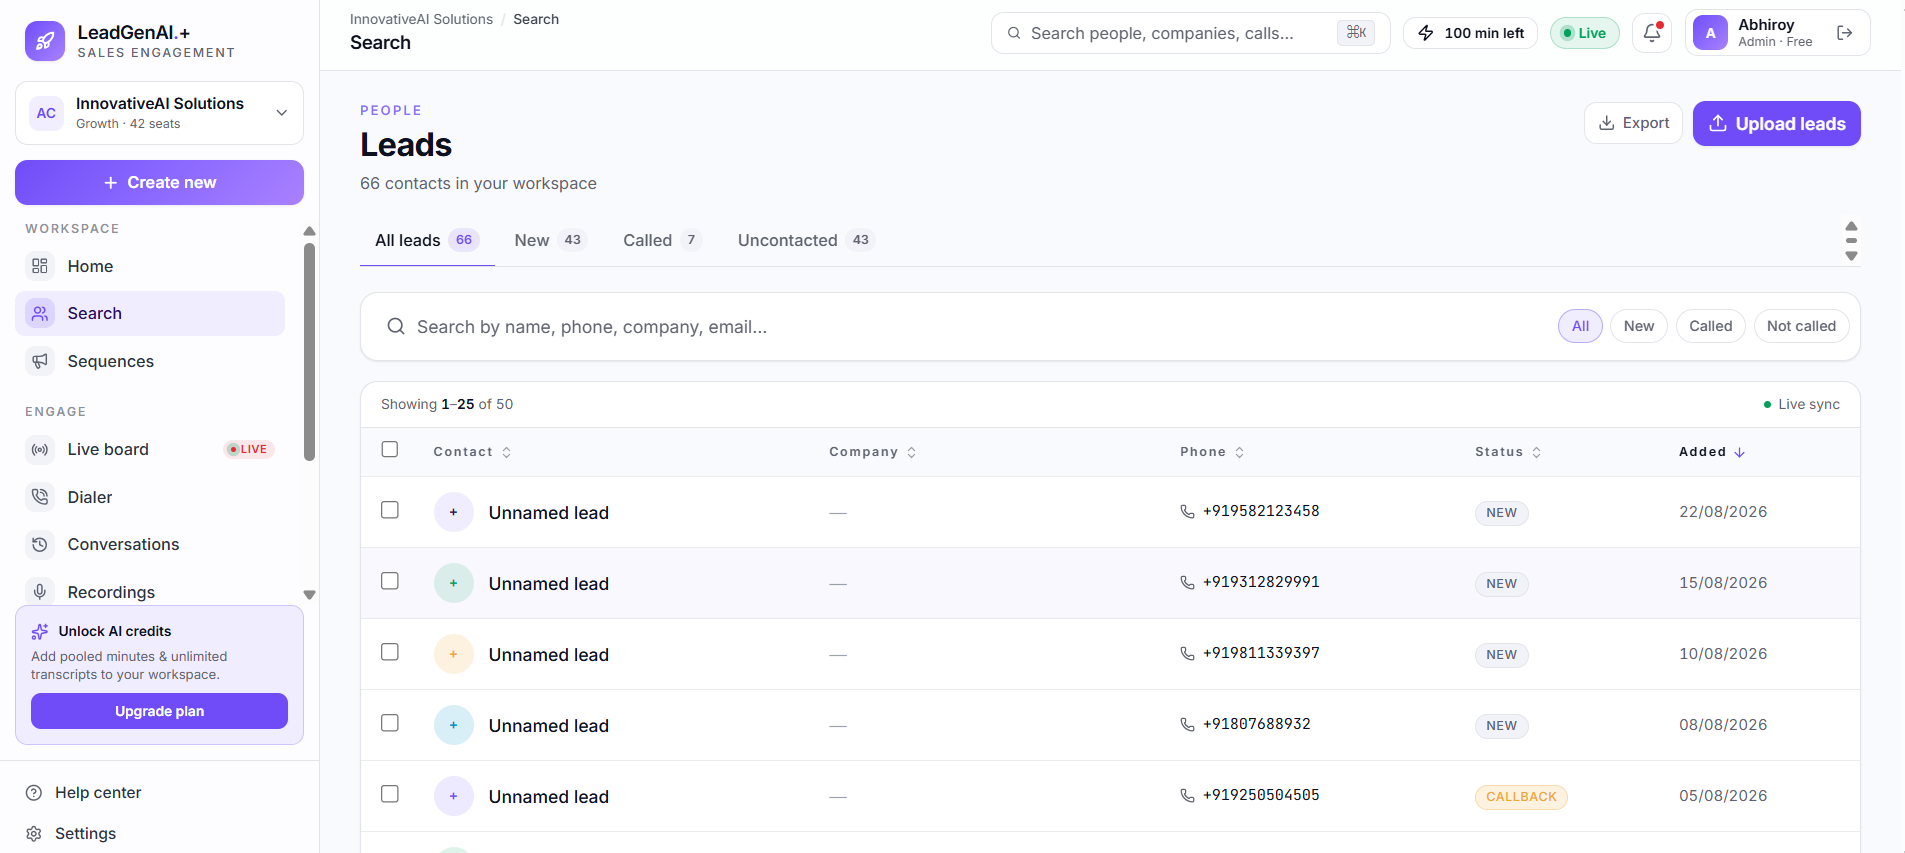The width and height of the screenshot is (1905, 853).
Task: Click the phone icon beside +919312829991
Action: pos(1187,582)
